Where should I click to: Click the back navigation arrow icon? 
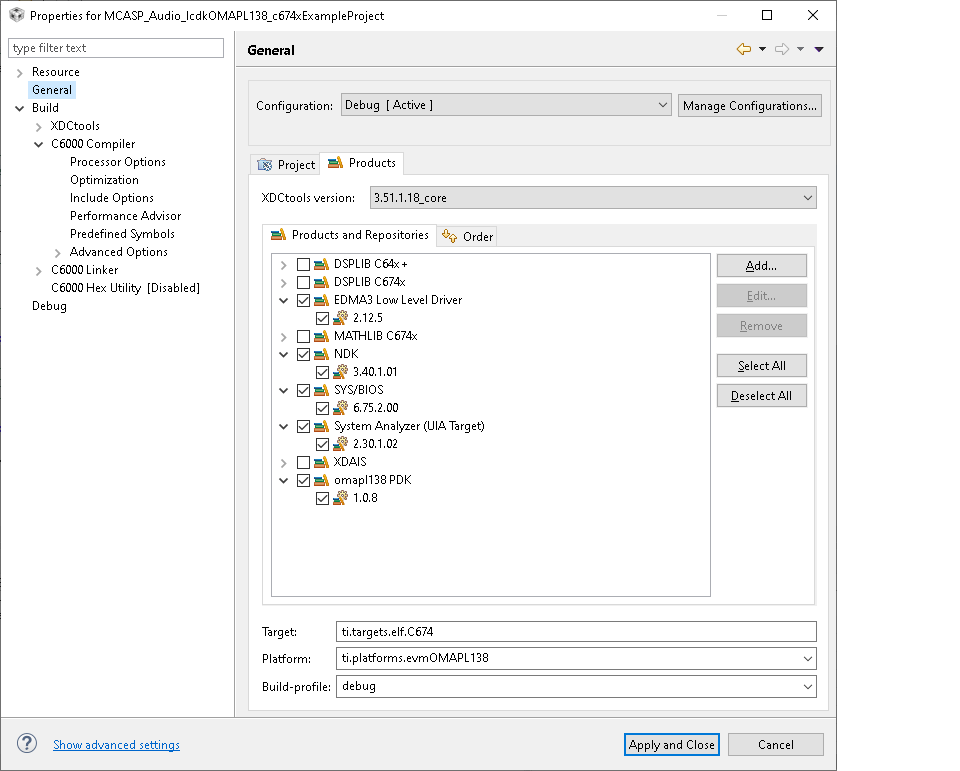(743, 49)
